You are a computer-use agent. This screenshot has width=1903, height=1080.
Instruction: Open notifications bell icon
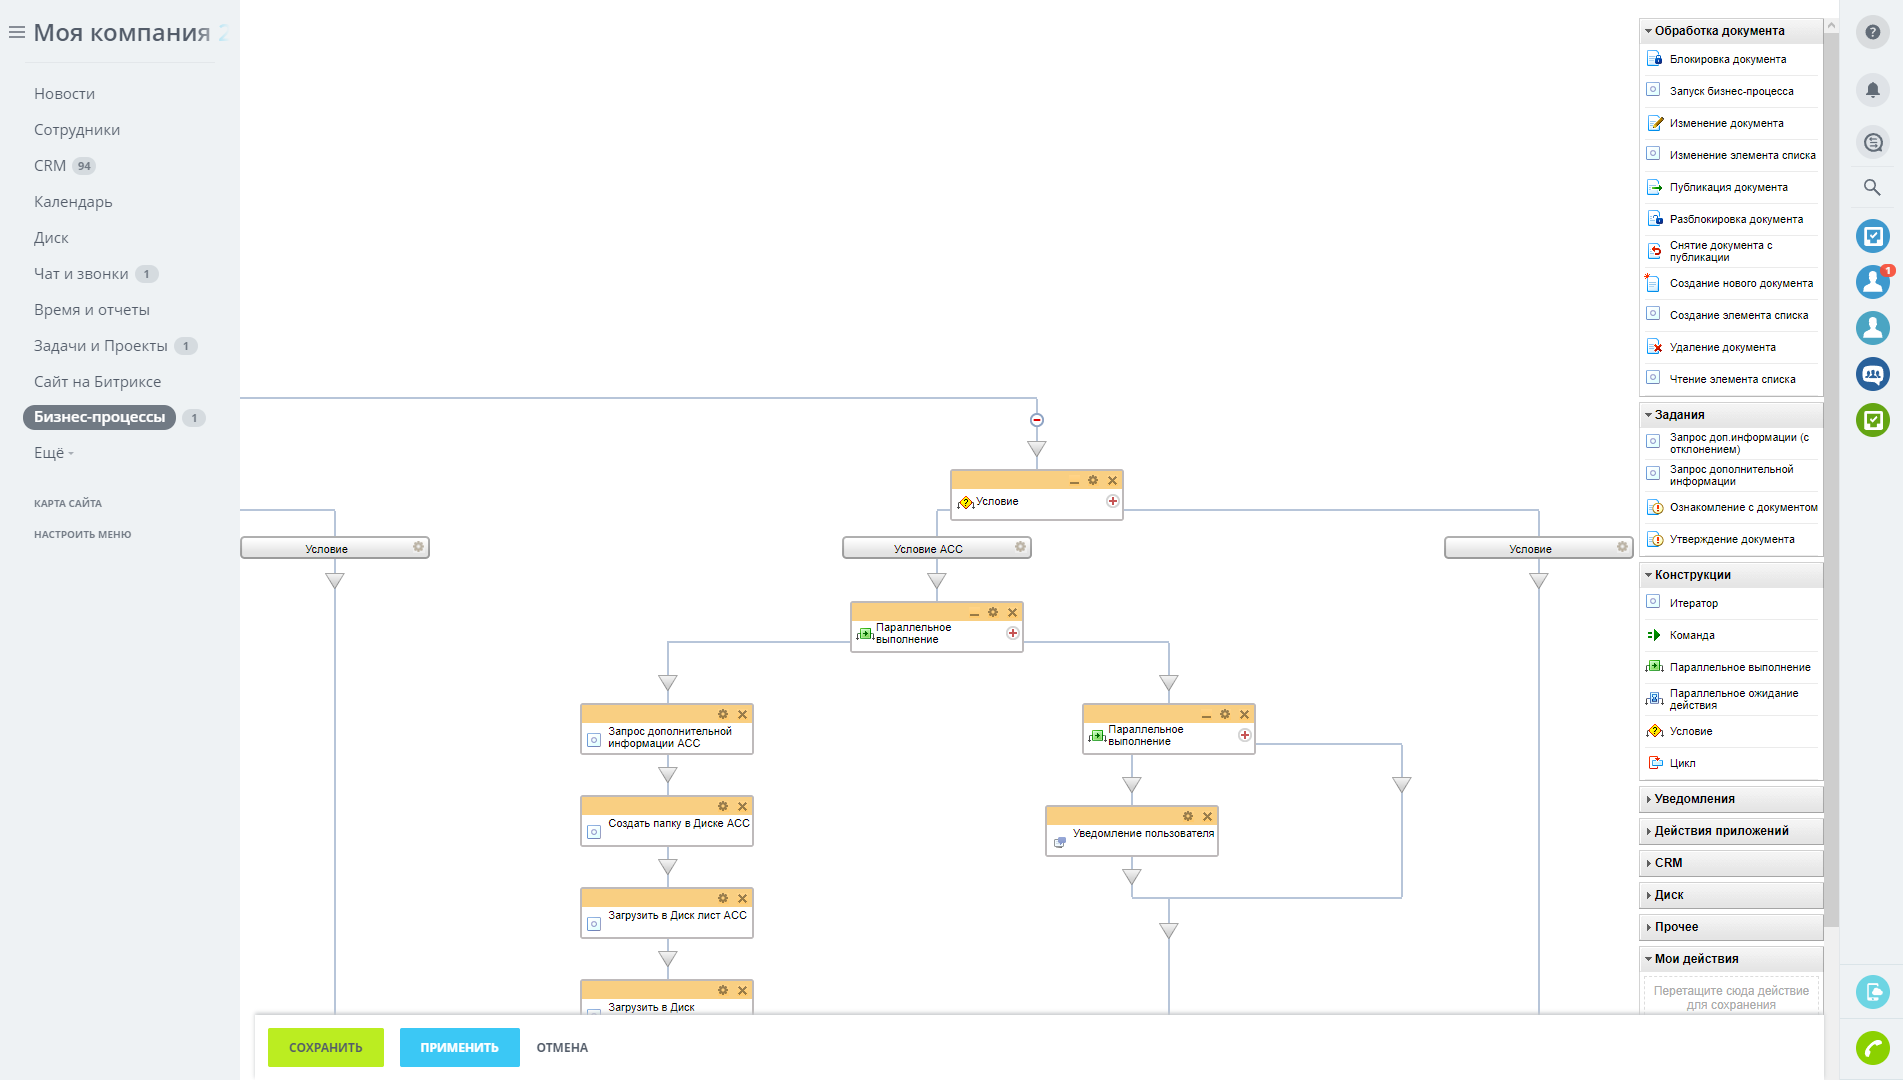point(1872,90)
